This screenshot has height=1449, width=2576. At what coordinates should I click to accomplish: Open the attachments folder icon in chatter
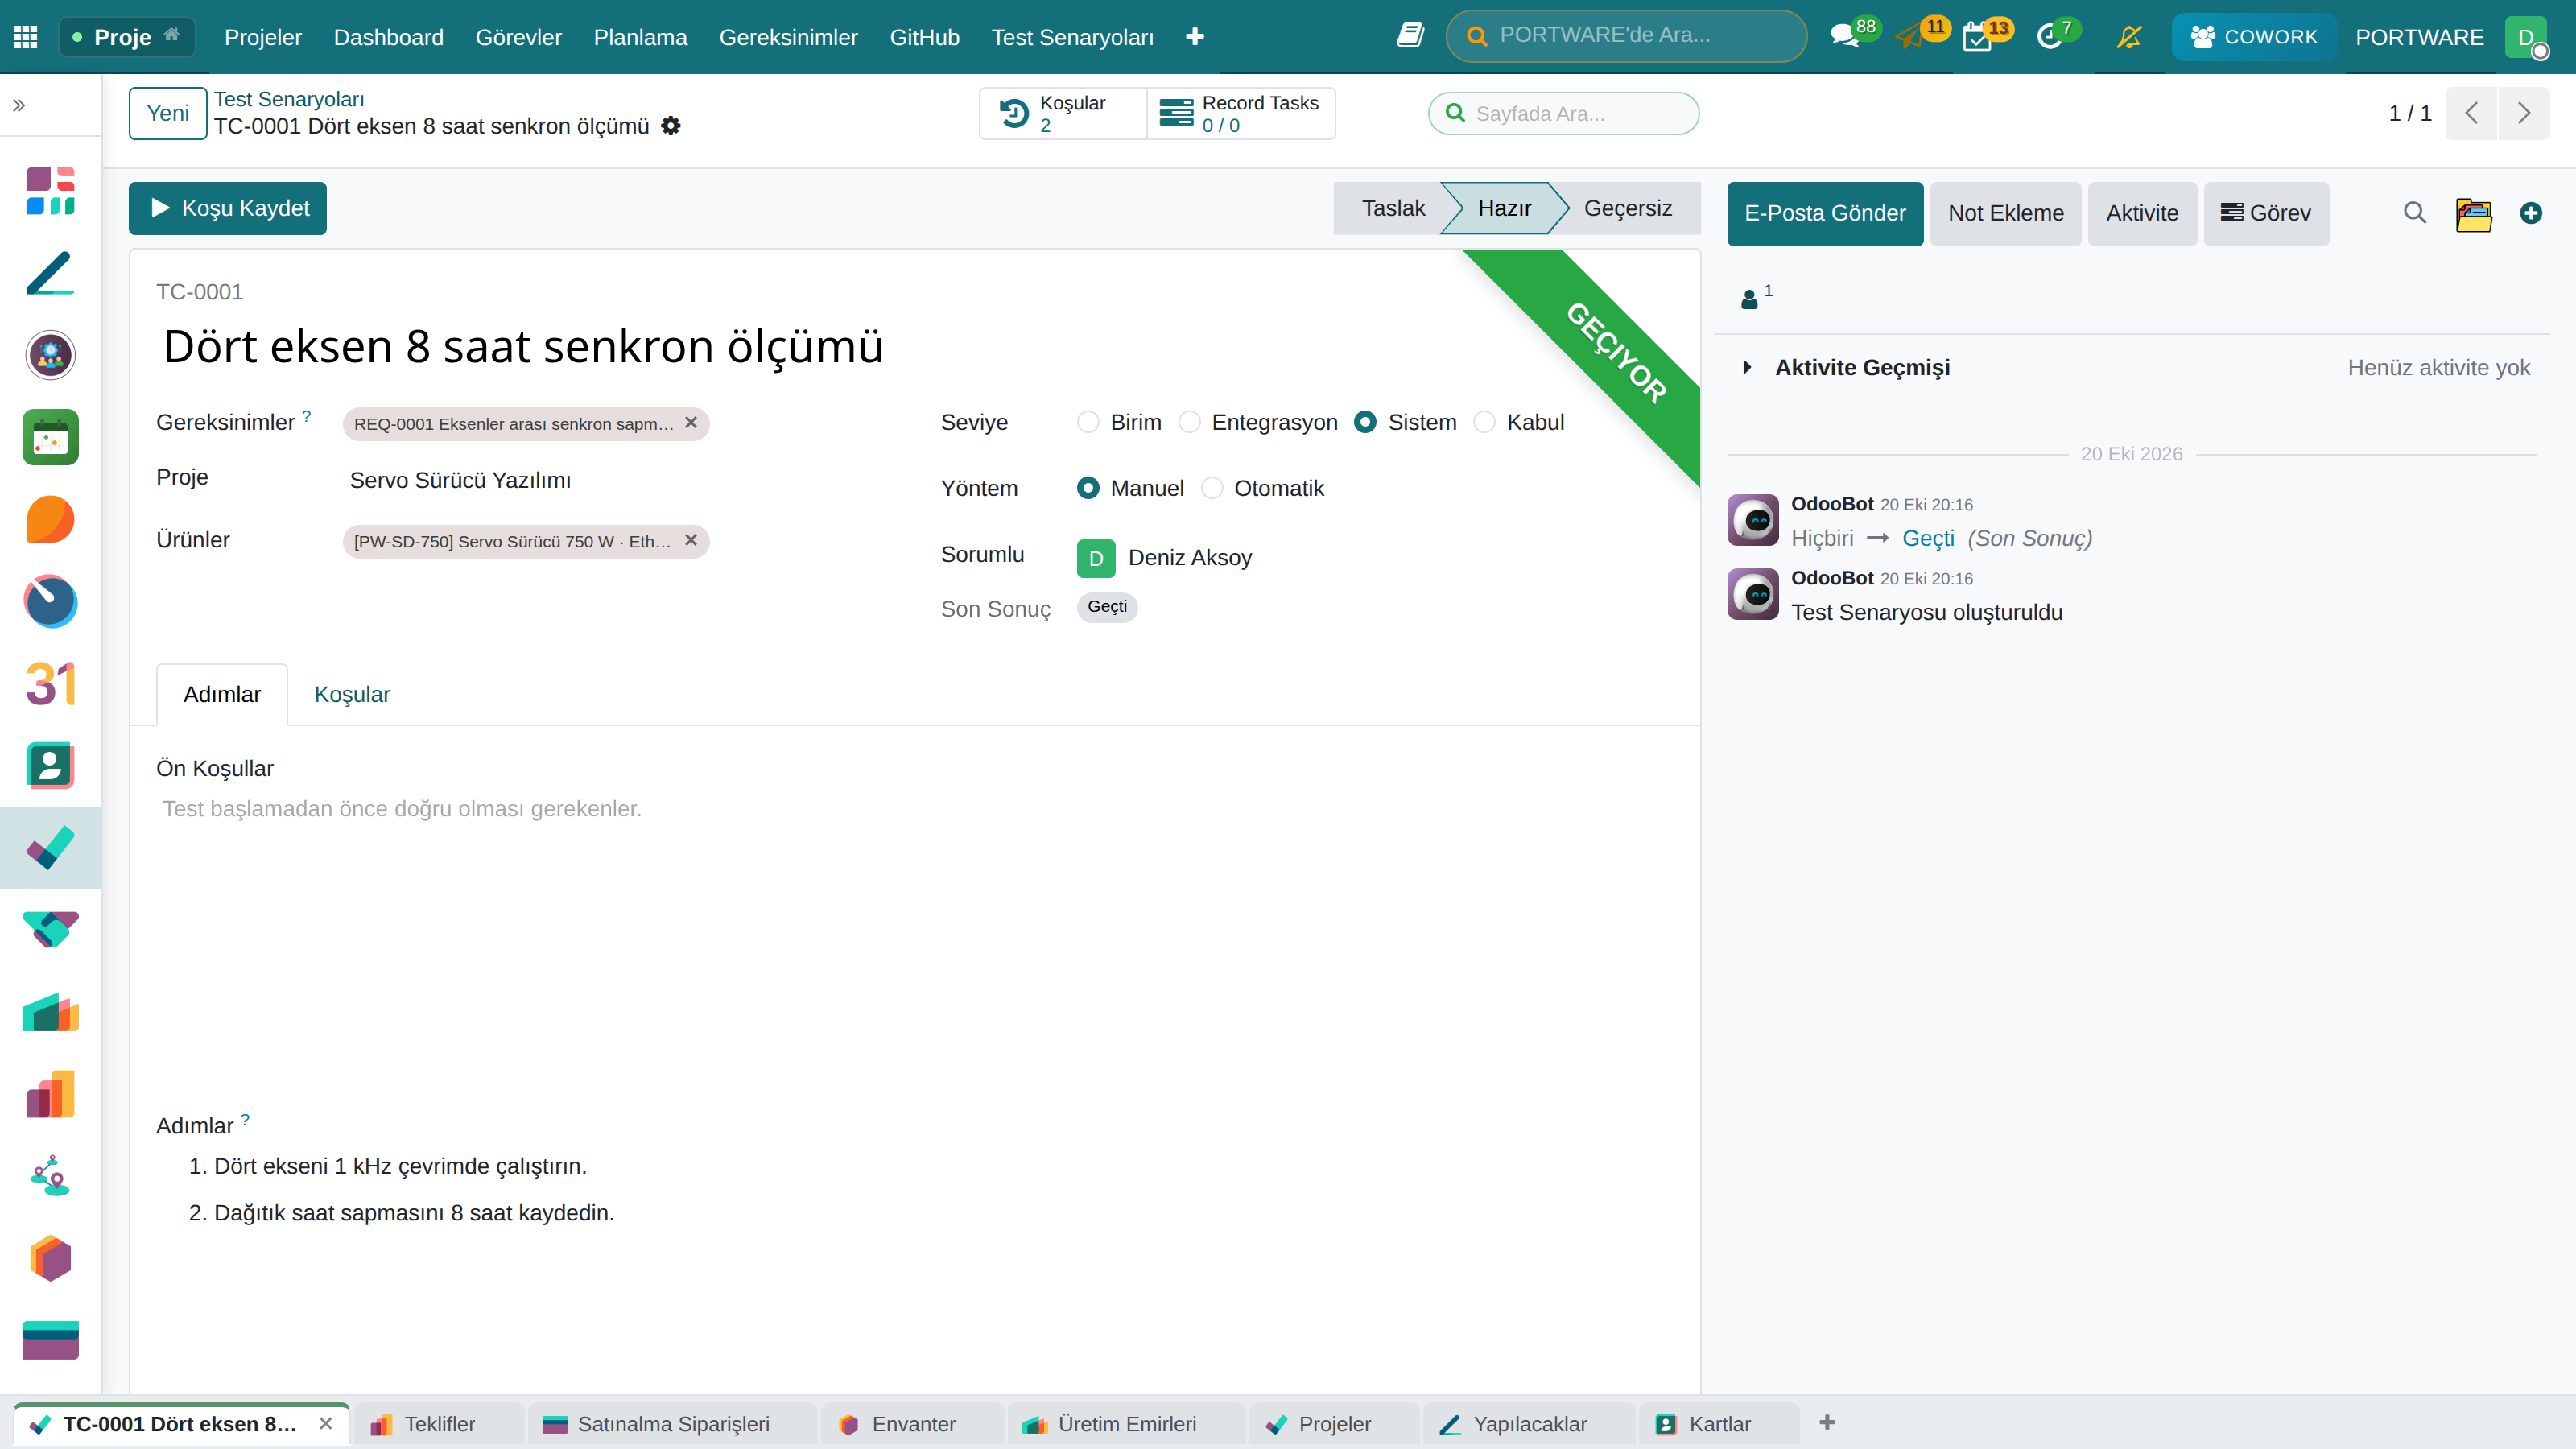pos(2473,213)
